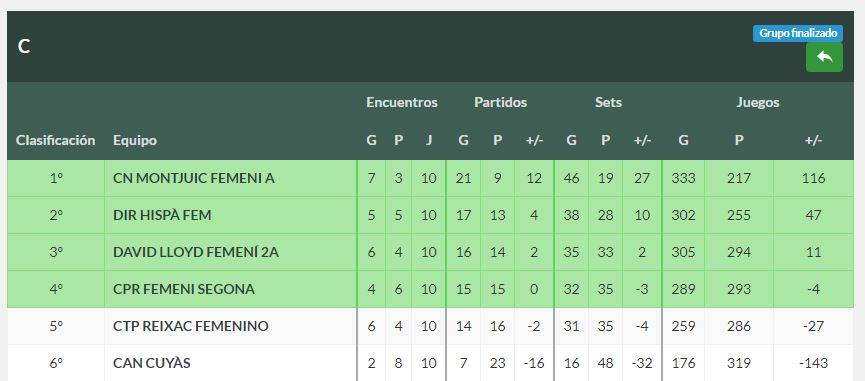Image resolution: width=865 pixels, height=381 pixels.
Task: Click the J column header under Encuentros
Action: click(x=429, y=141)
